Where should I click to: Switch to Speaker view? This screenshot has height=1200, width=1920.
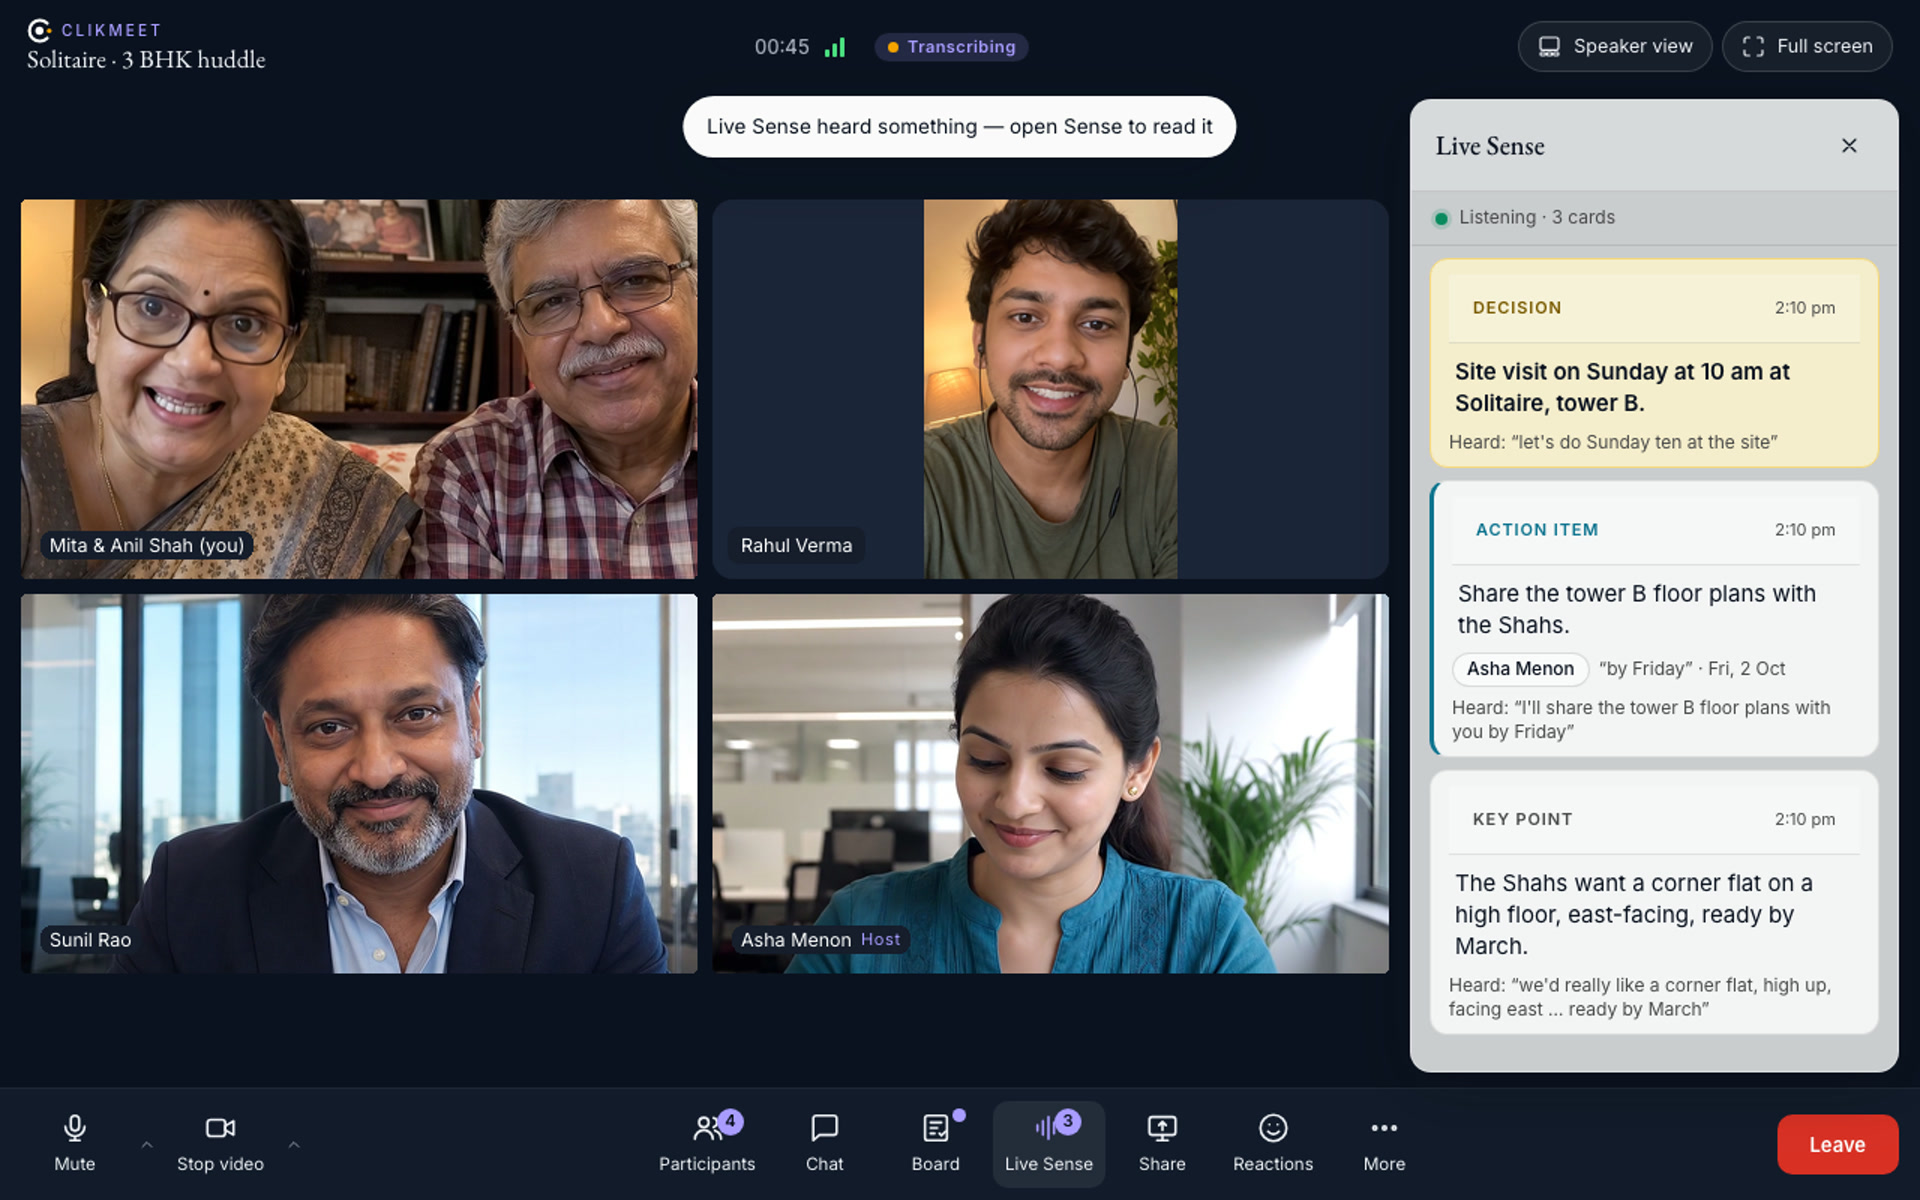[1615, 46]
